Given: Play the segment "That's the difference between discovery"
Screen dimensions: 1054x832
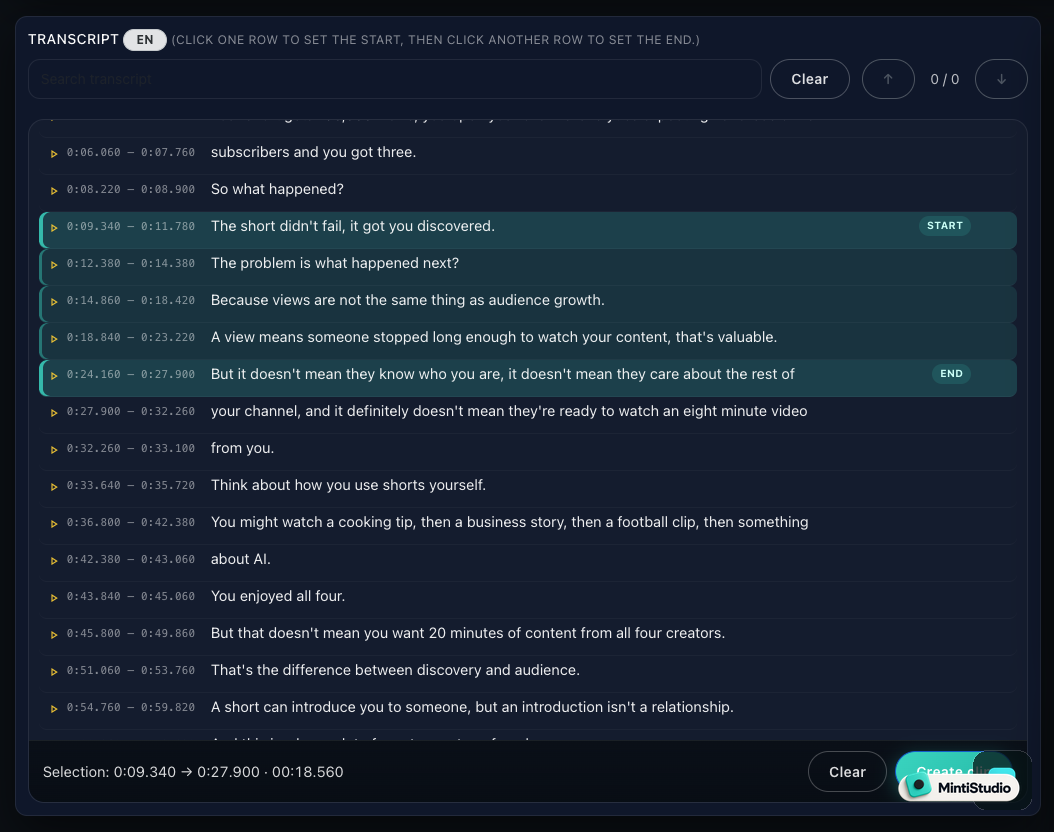Looking at the screenshot, I should 54,671.
